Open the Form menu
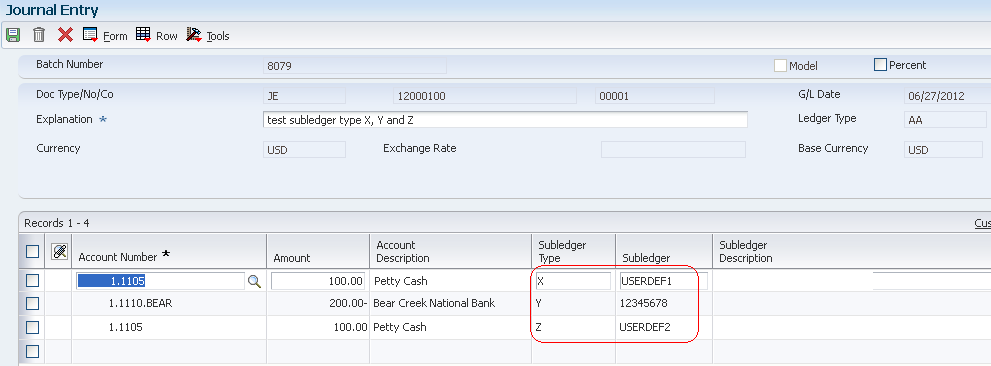The width and height of the screenshot is (991, 366). pyautogui.click(x=115, y=36)
